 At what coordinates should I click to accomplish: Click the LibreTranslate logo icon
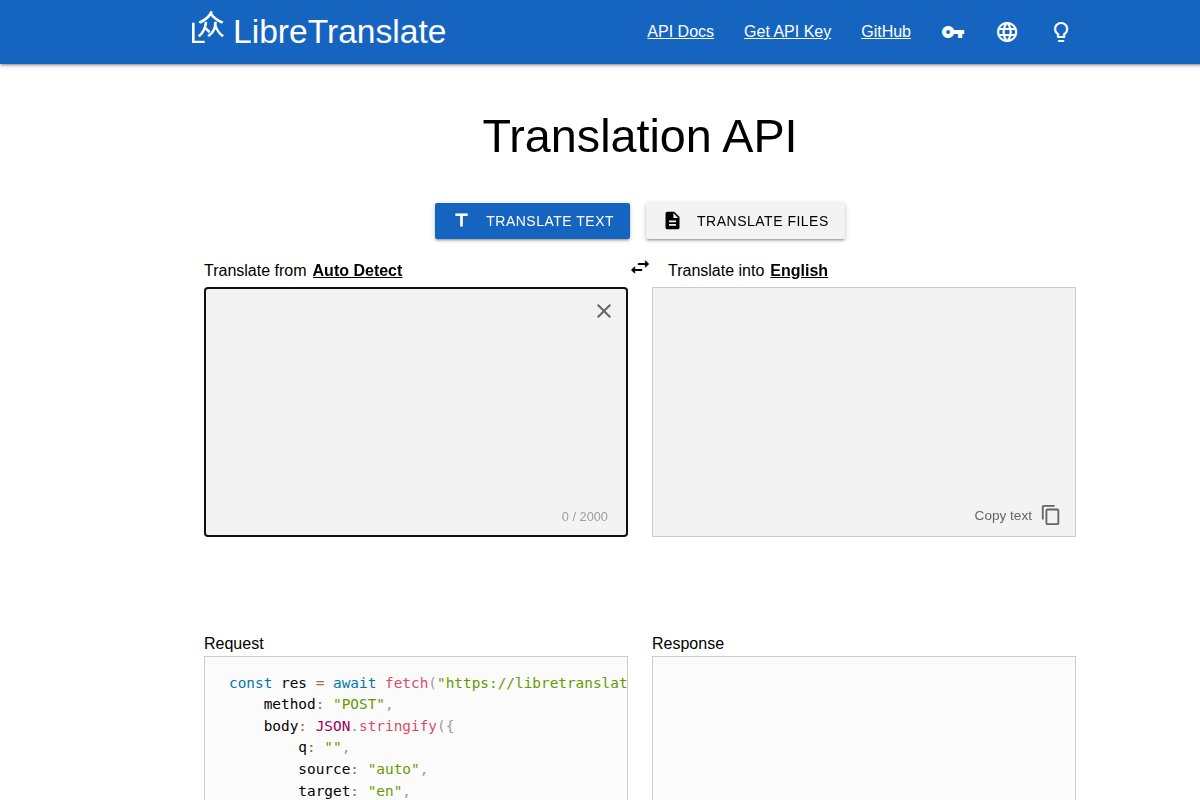208,29
